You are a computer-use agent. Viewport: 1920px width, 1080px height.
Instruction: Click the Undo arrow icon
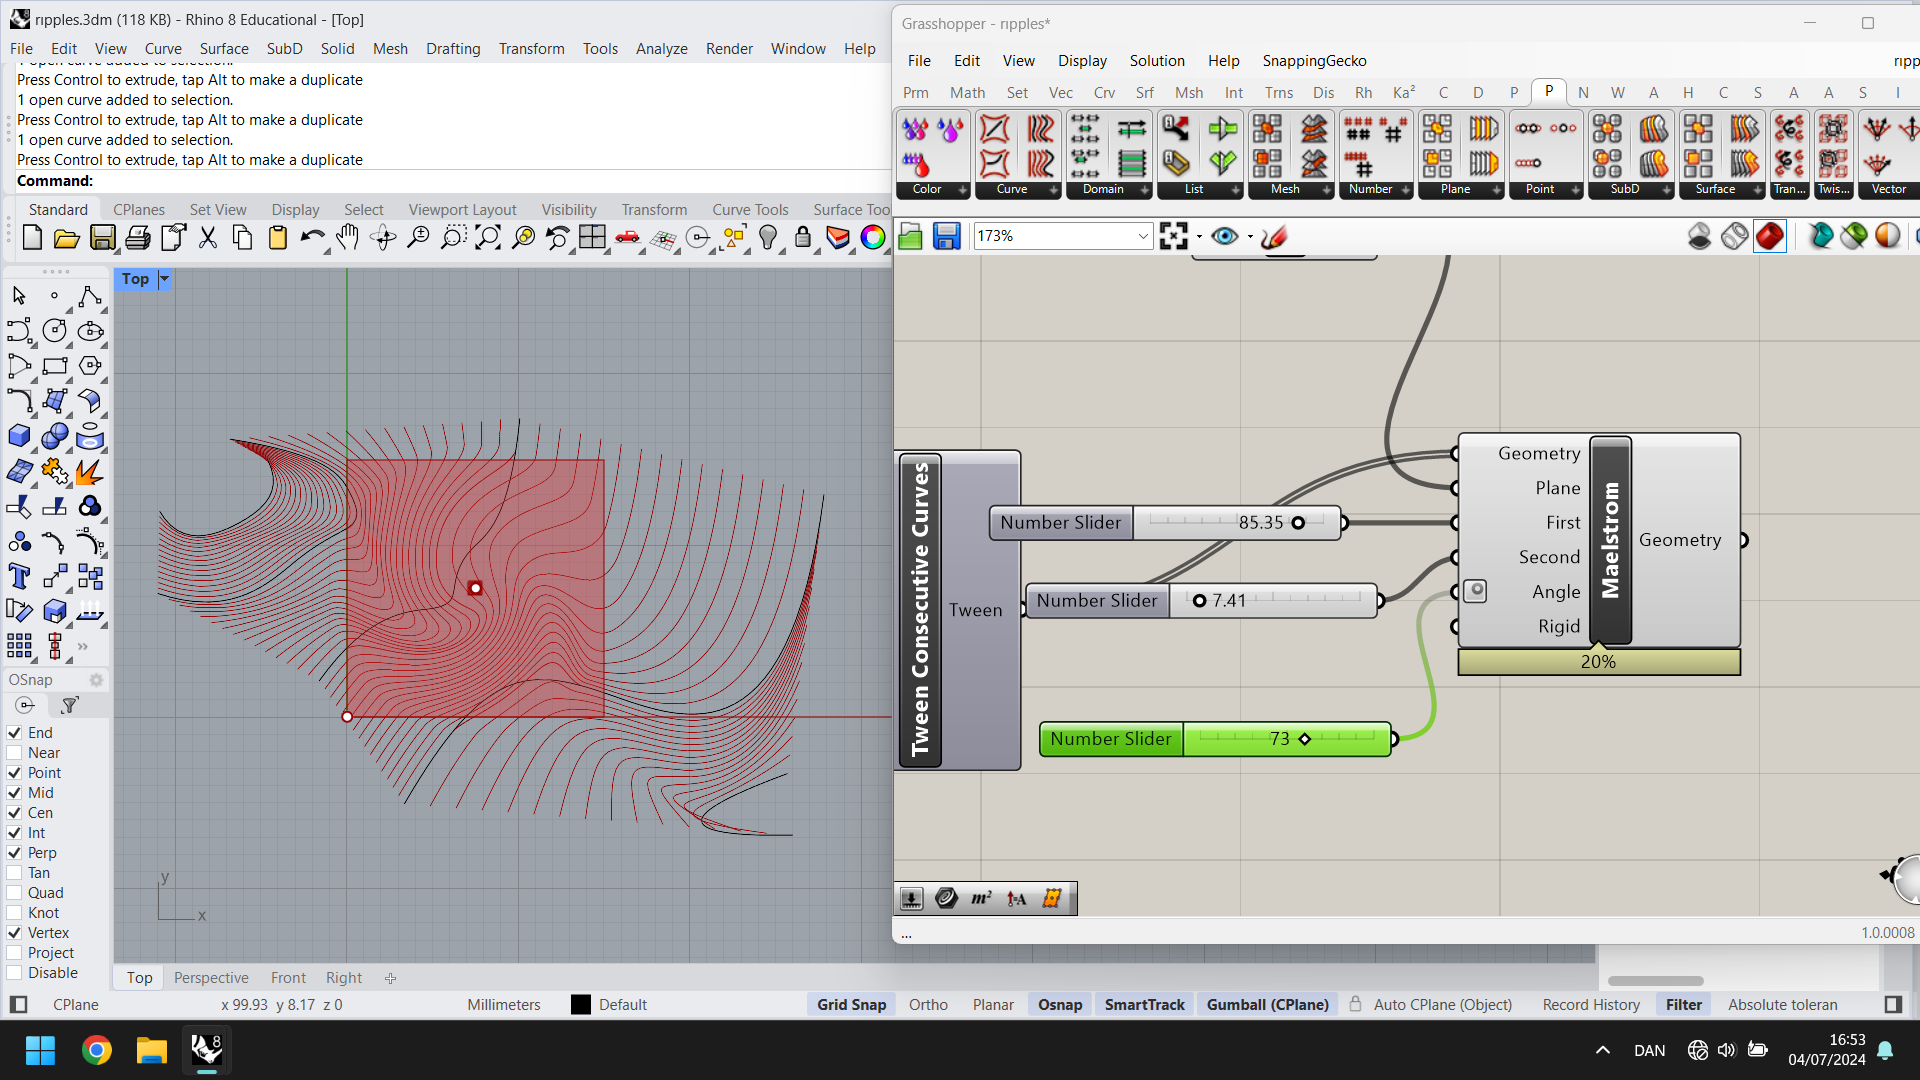click(313, 238)
